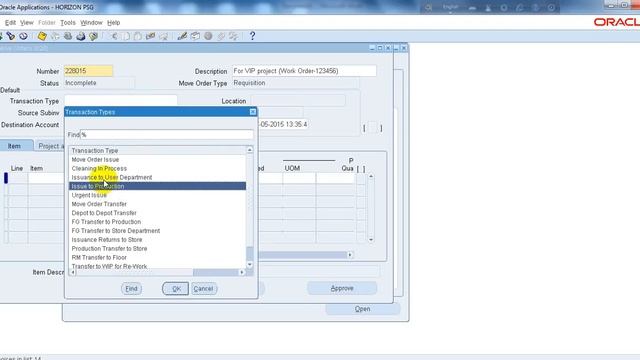Open the Window menu

91,23
